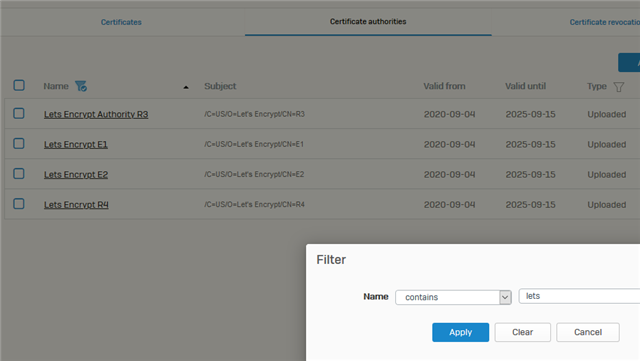Viewport: 640px width, 361px height.
Task: Open the 'contains' filter condition dropdown
Action: (453, 297)
